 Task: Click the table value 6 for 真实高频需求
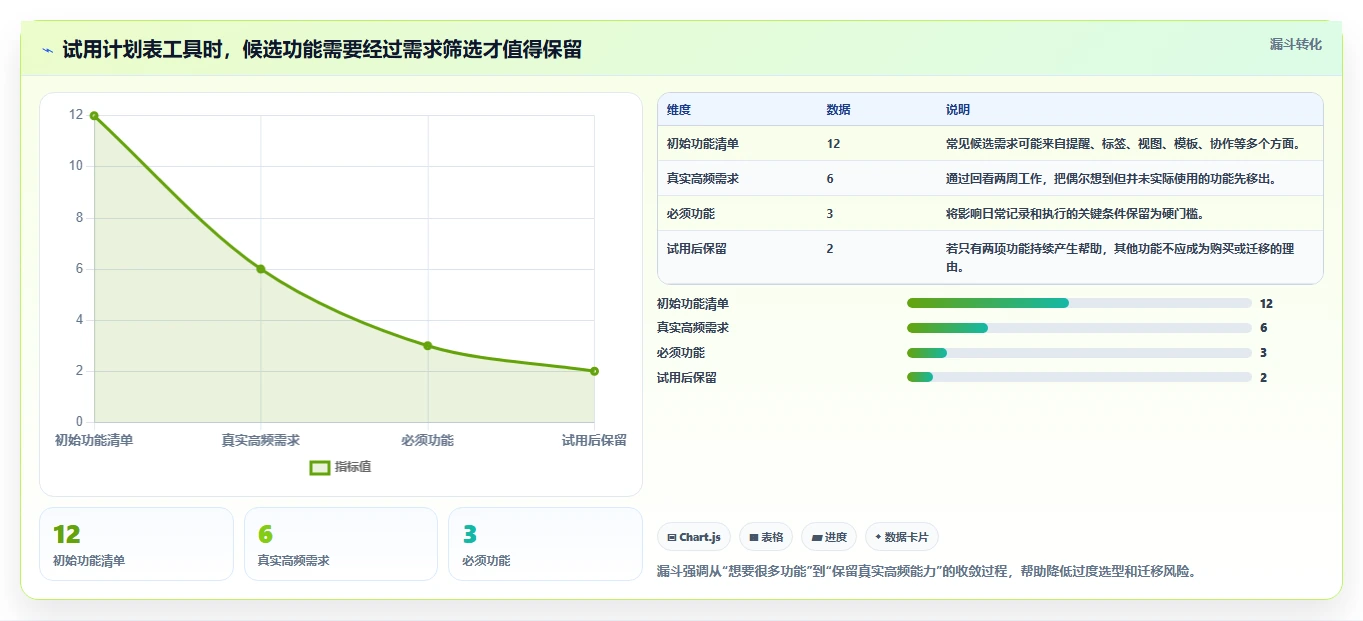pos(830,179)
